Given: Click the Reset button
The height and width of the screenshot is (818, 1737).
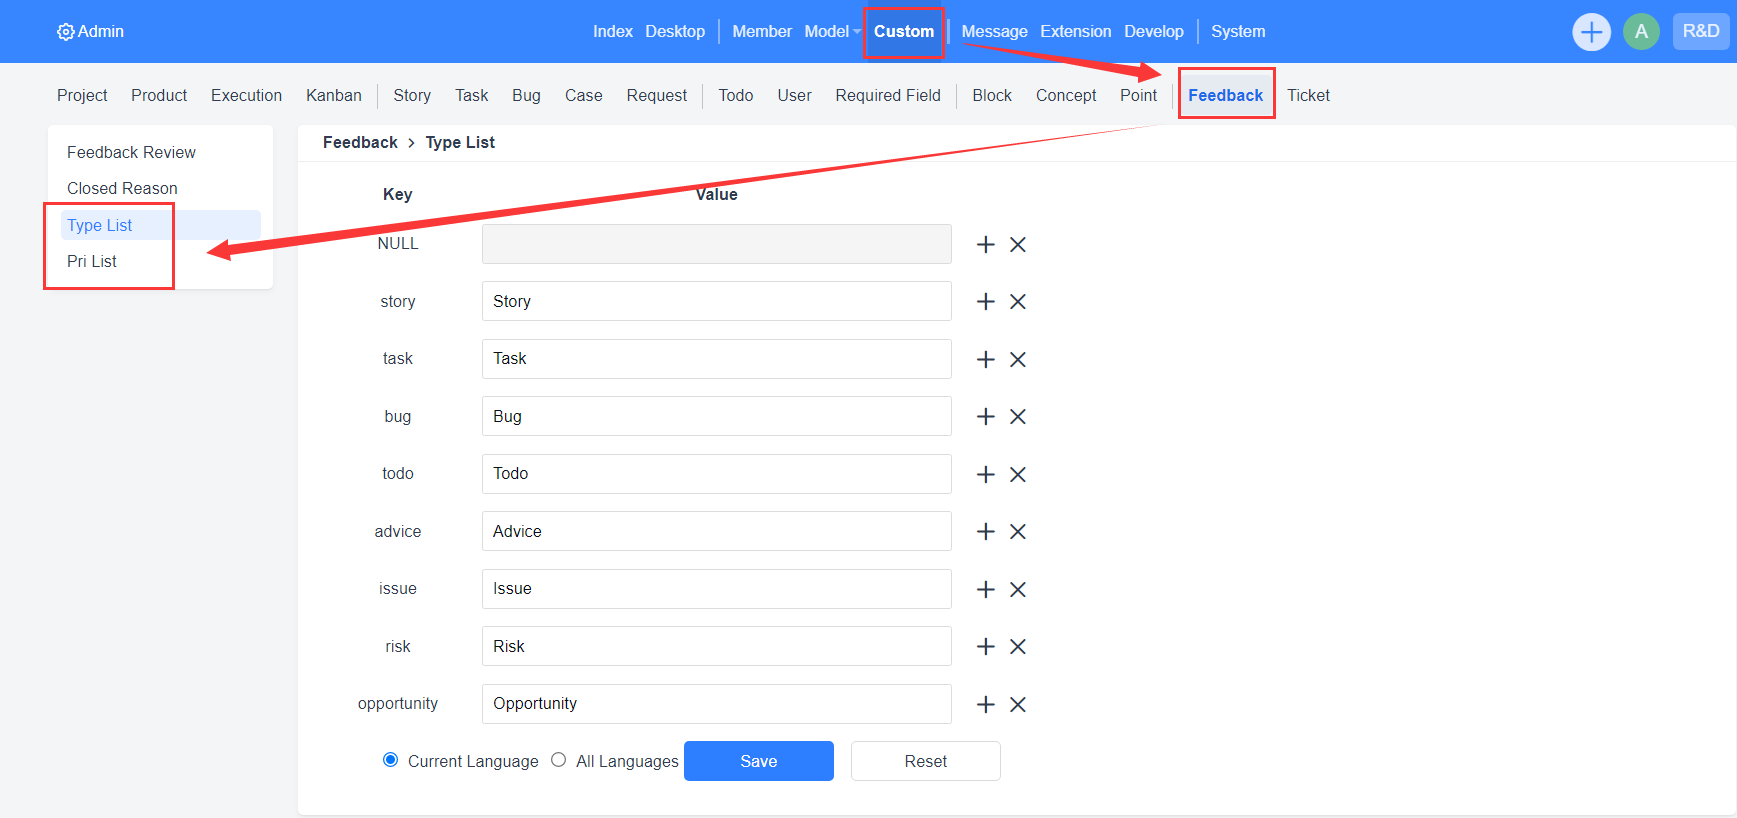Looking at the screenshot, I should click(925, 761).
